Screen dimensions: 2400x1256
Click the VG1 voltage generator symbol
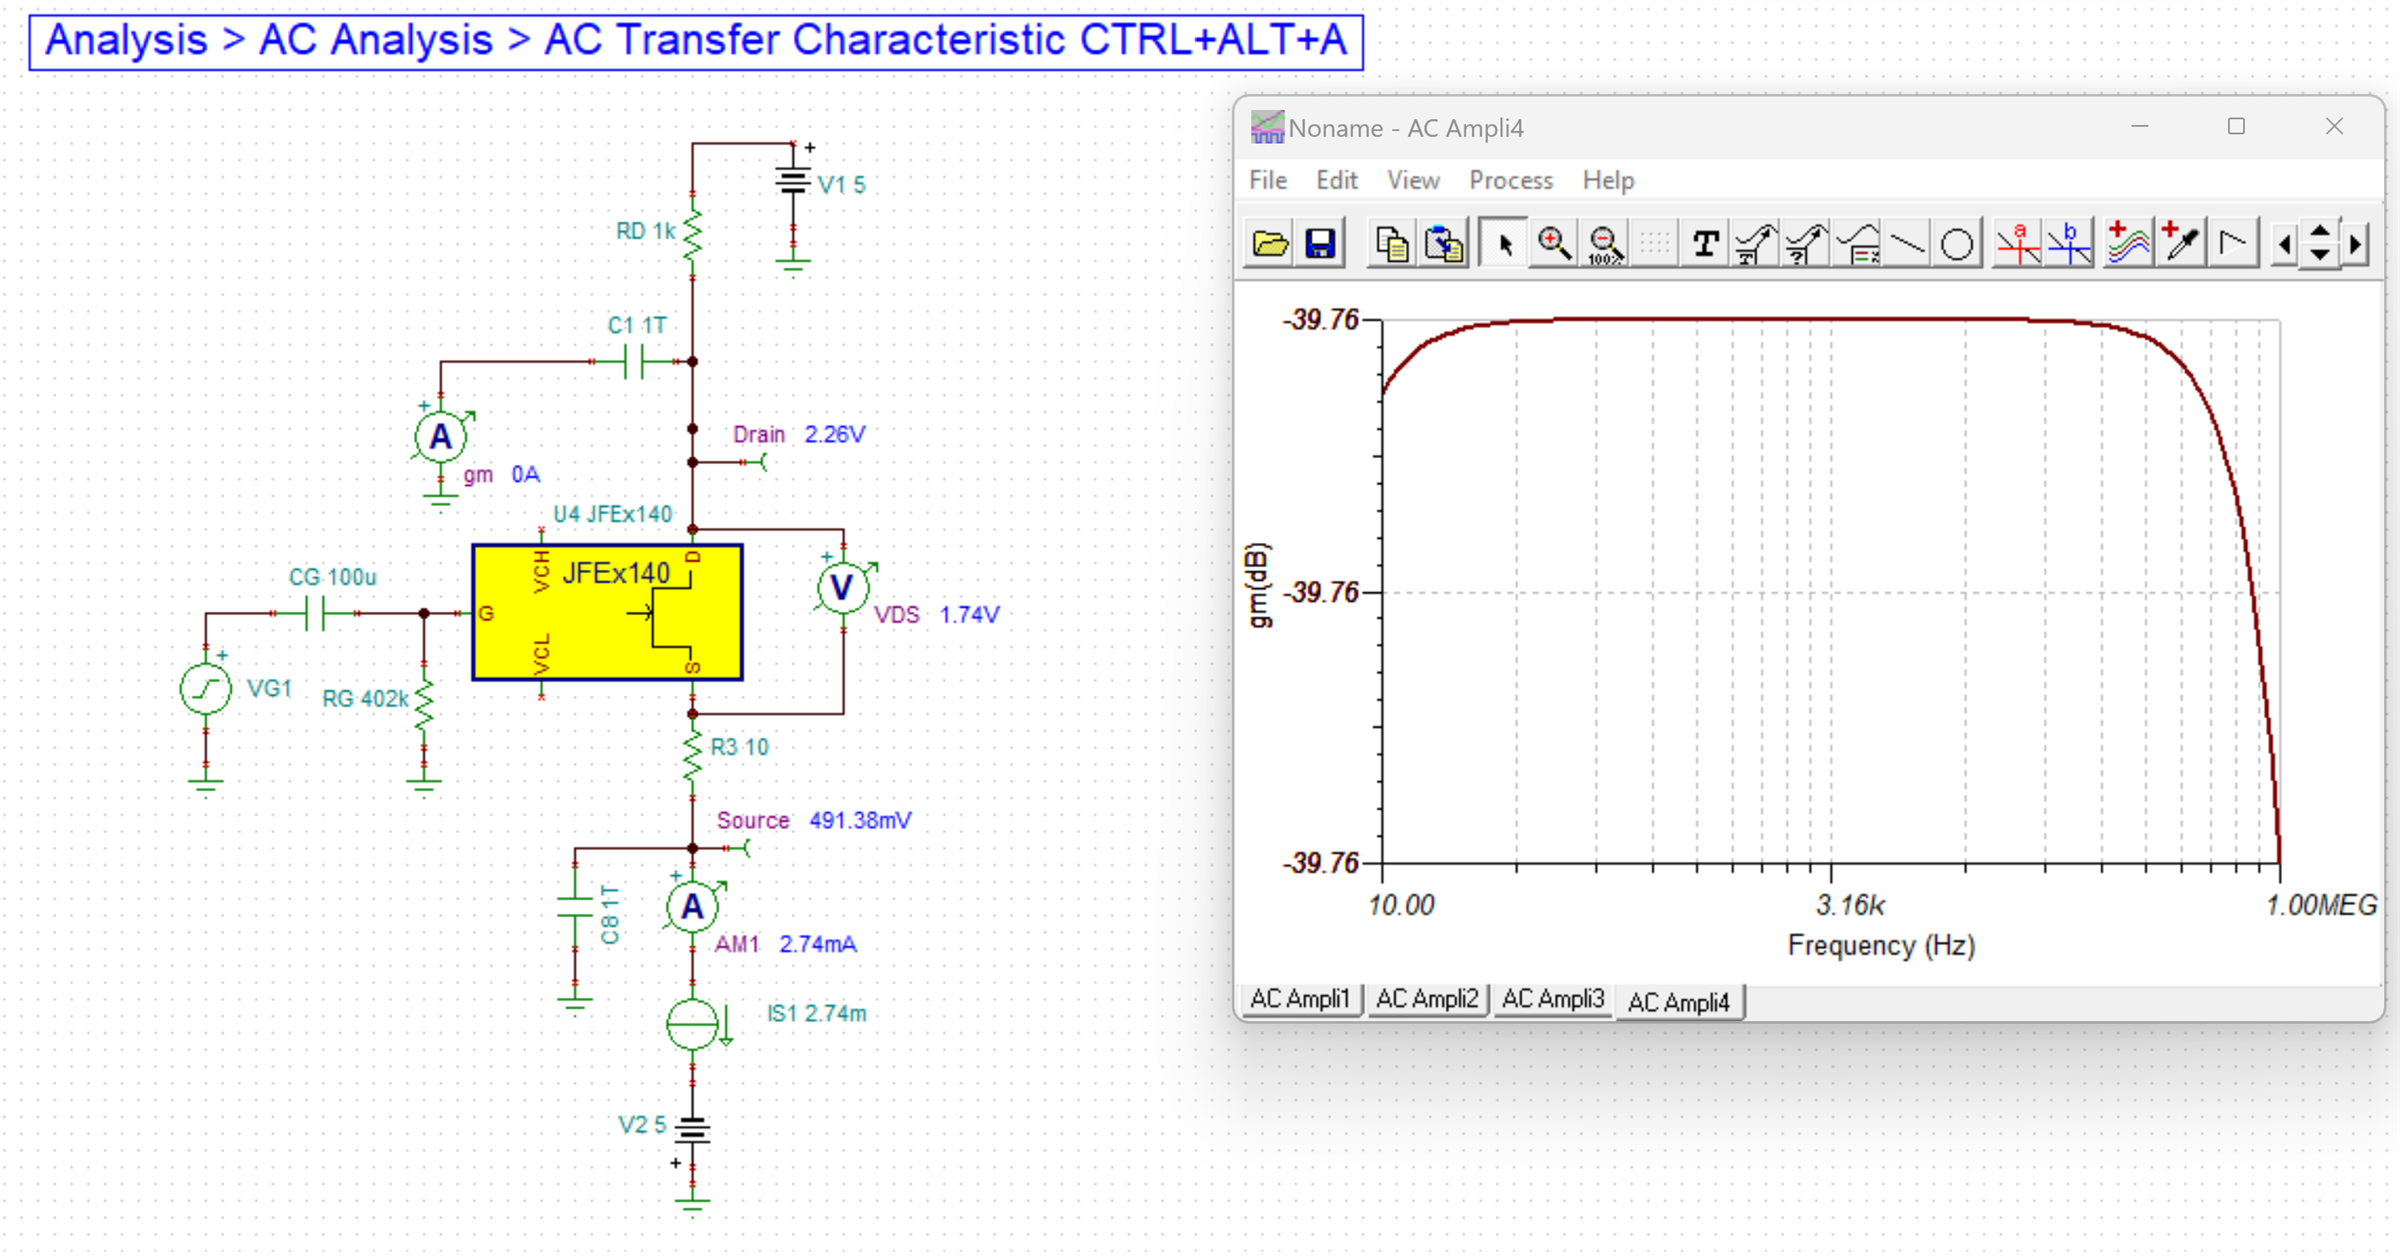point(206,689)
